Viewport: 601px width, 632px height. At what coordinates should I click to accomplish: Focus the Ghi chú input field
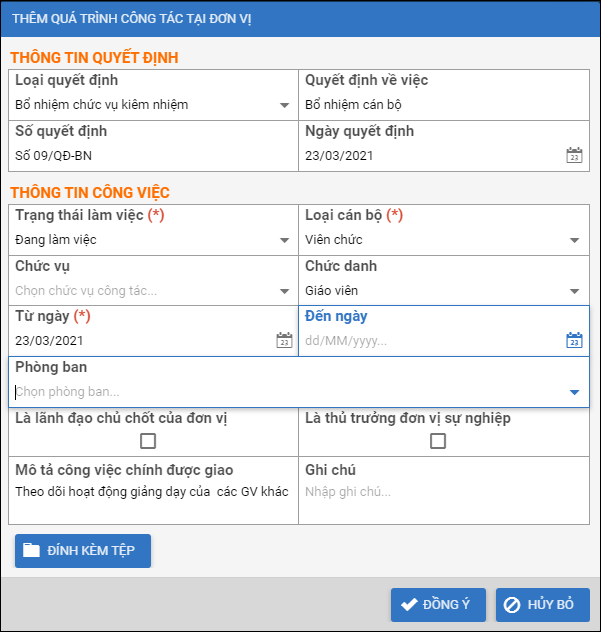pyautogui.click(x=440, y=491)
